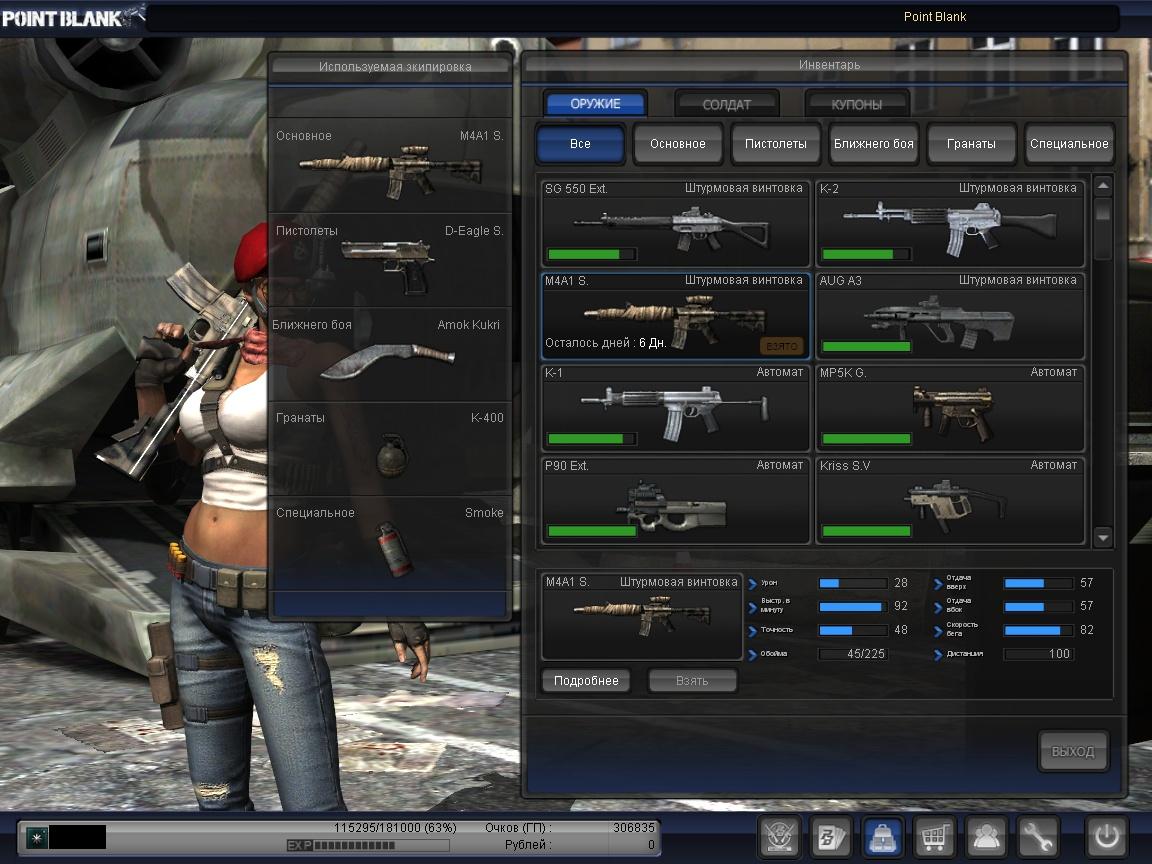Viewport: 1152px width, 864px height.
Task: Click the Дистанция stat arrow
Action: pyautogui.click(x=938, y=655)
